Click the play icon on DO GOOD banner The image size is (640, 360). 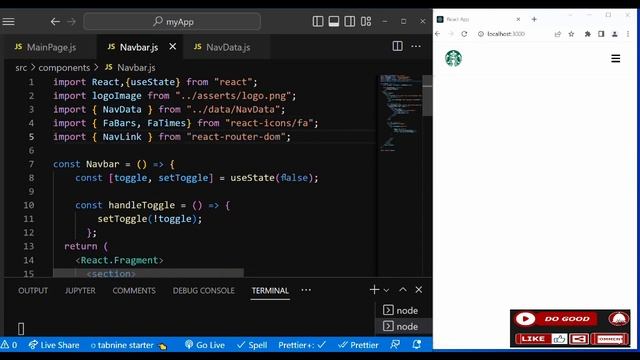[525, 319]
